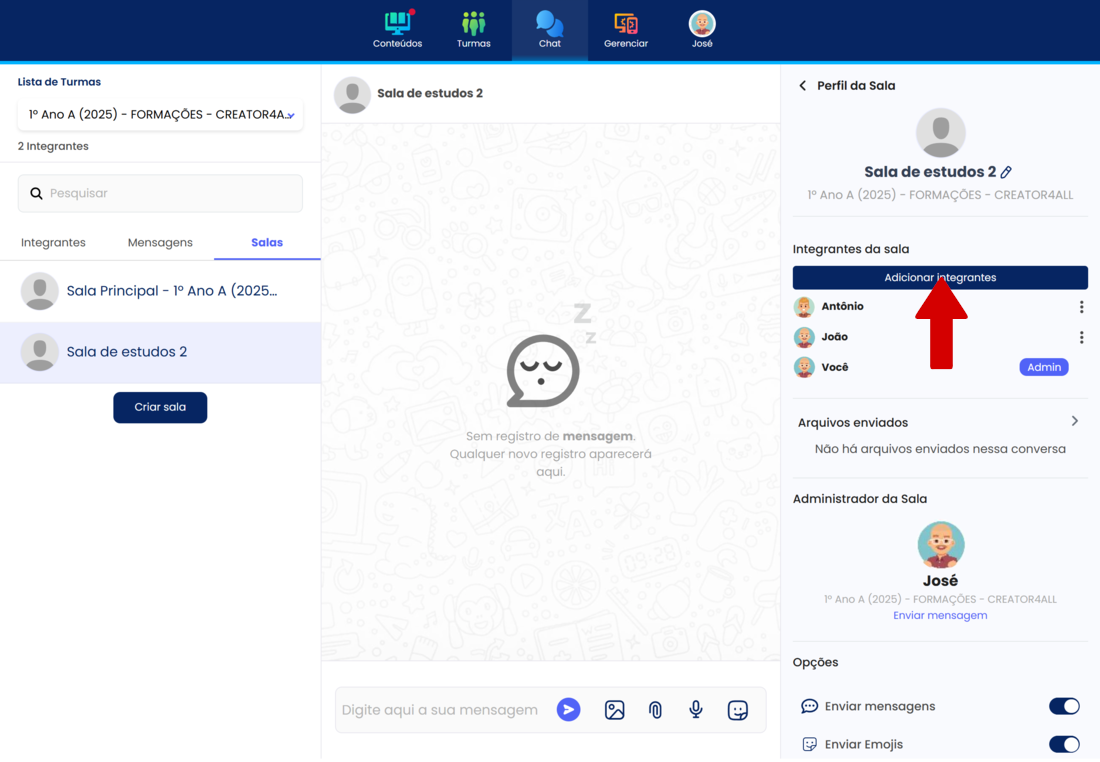Disable the Enviar mensagens toggle
The width and height of the screenshot is (1100, 762).
(1064, 706)
